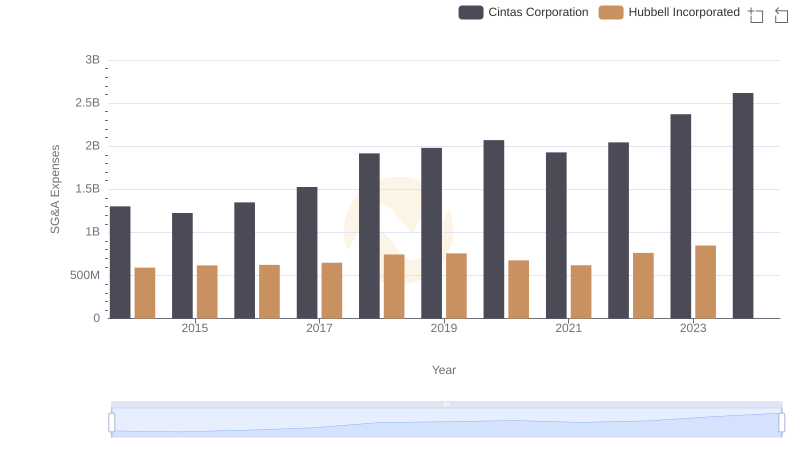This screenshot has height=461, width=800.
Task: Click the 2.5B y-axis label
Action: [88, 103]
